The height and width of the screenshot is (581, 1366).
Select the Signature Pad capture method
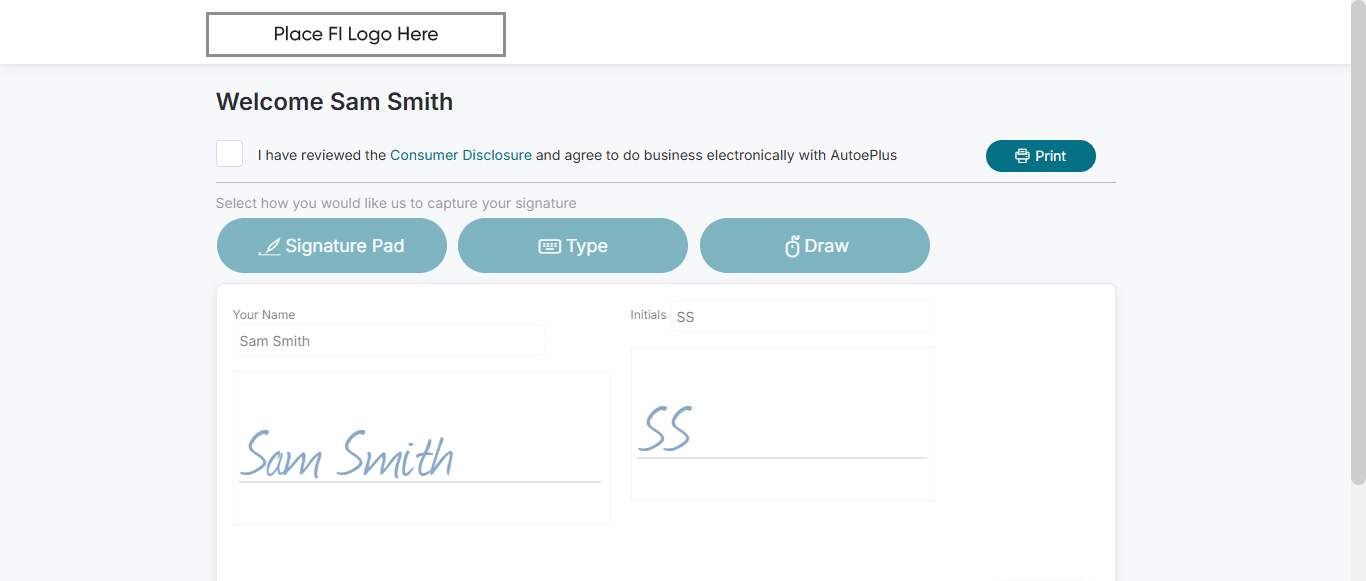[x=332, y=246]
